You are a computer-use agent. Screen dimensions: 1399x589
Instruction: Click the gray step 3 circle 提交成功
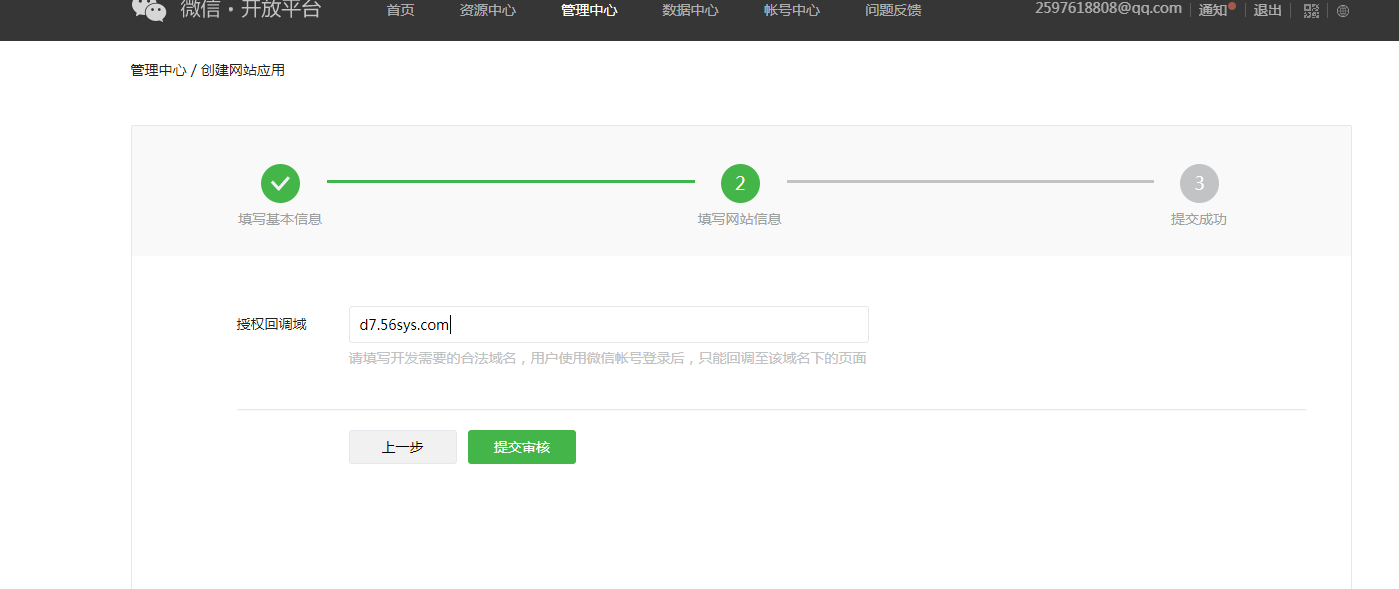(1199, 183)
